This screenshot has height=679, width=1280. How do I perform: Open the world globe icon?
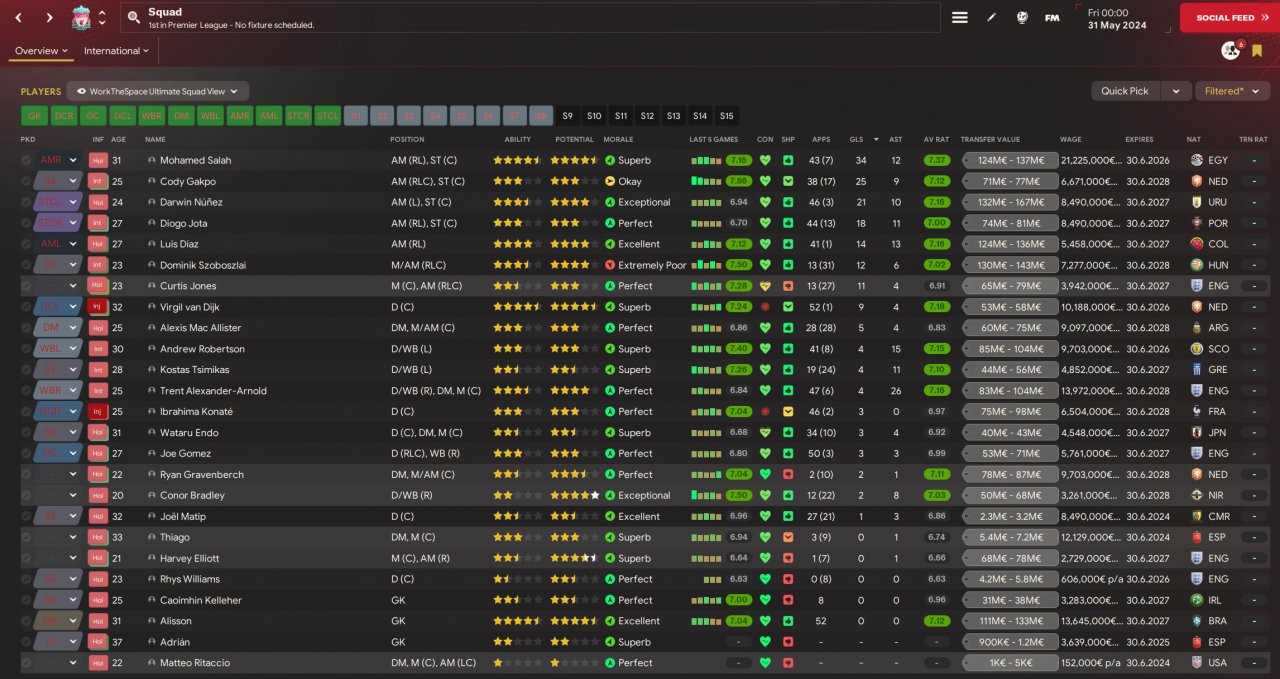(1022, 17)
